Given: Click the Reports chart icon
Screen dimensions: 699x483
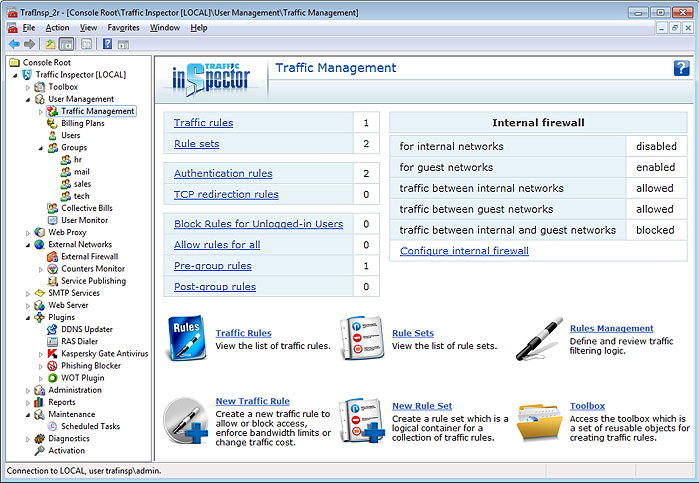Looking at the screenshot, I should coord(40,402).
